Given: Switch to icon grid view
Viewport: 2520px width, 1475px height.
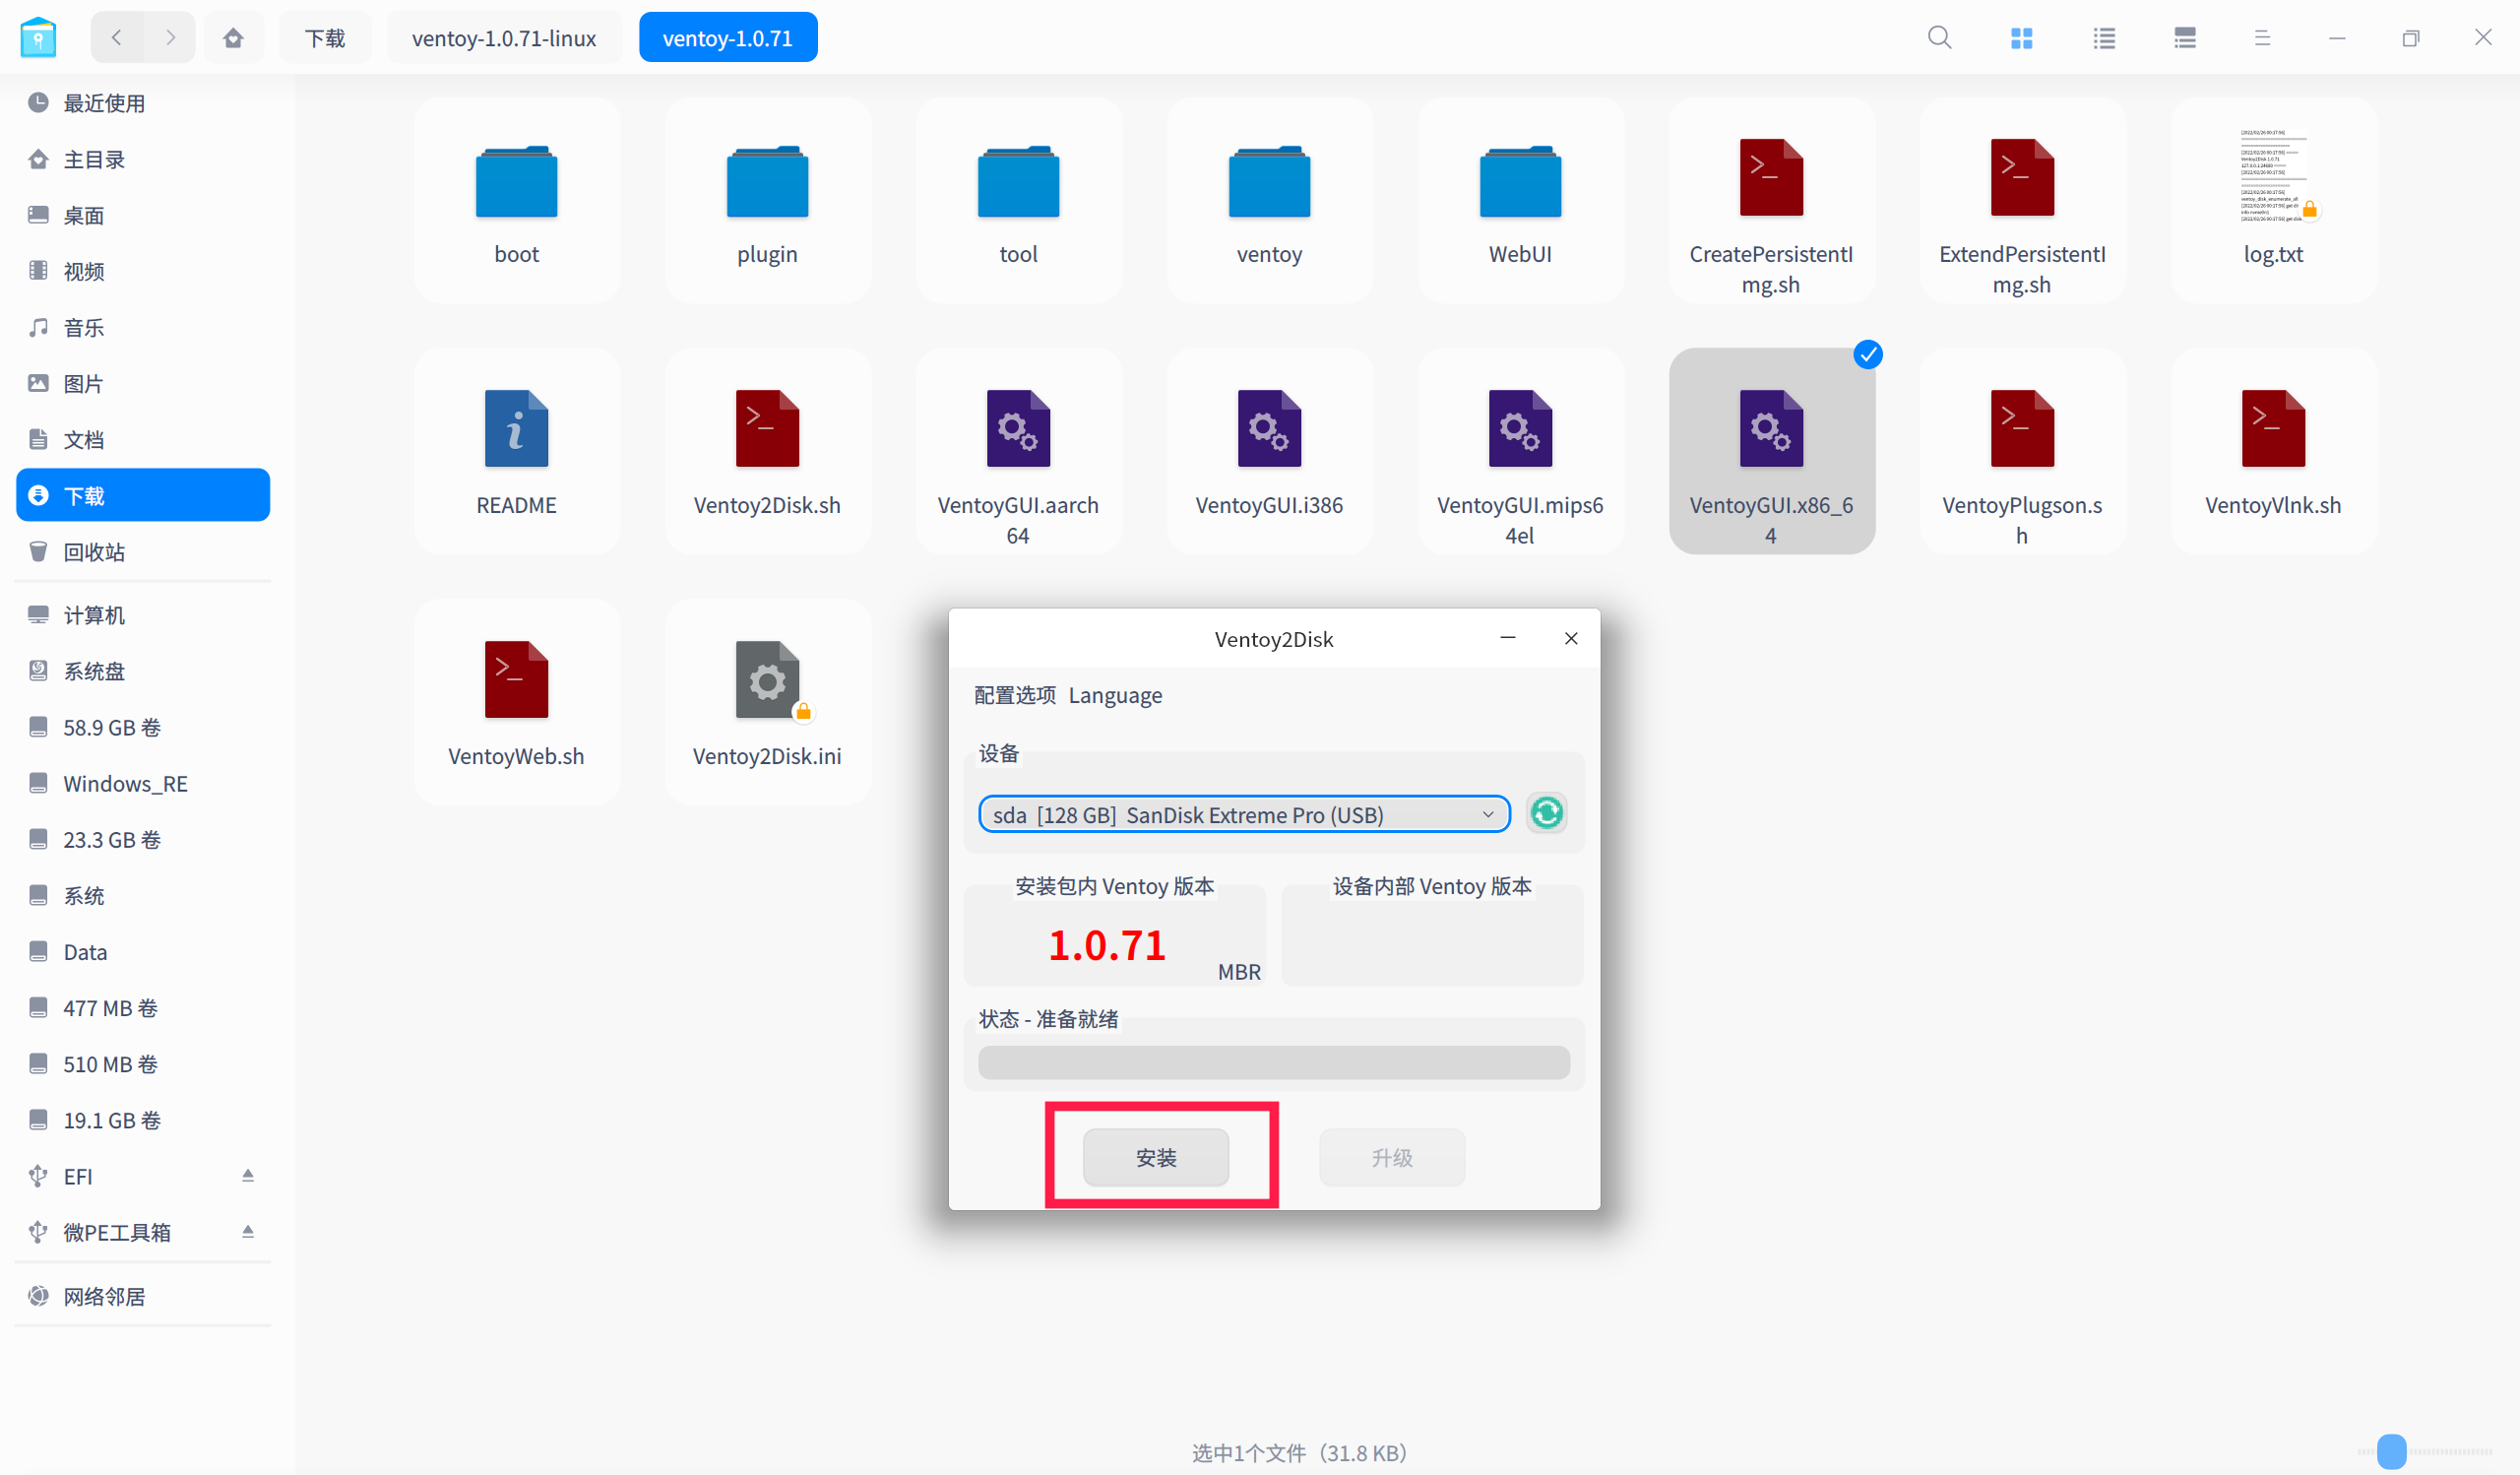Looking at the screenshot, I should [x=2021, y=38].
